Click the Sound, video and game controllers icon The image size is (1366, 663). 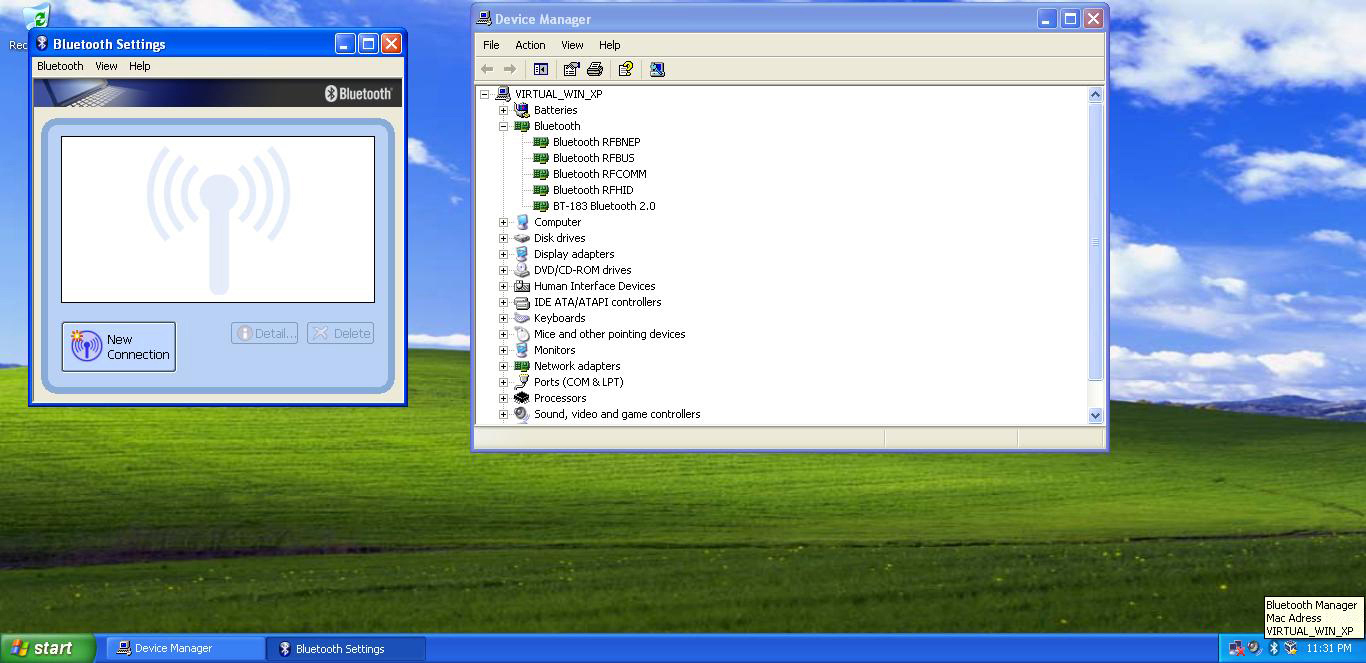pos(522,414)
